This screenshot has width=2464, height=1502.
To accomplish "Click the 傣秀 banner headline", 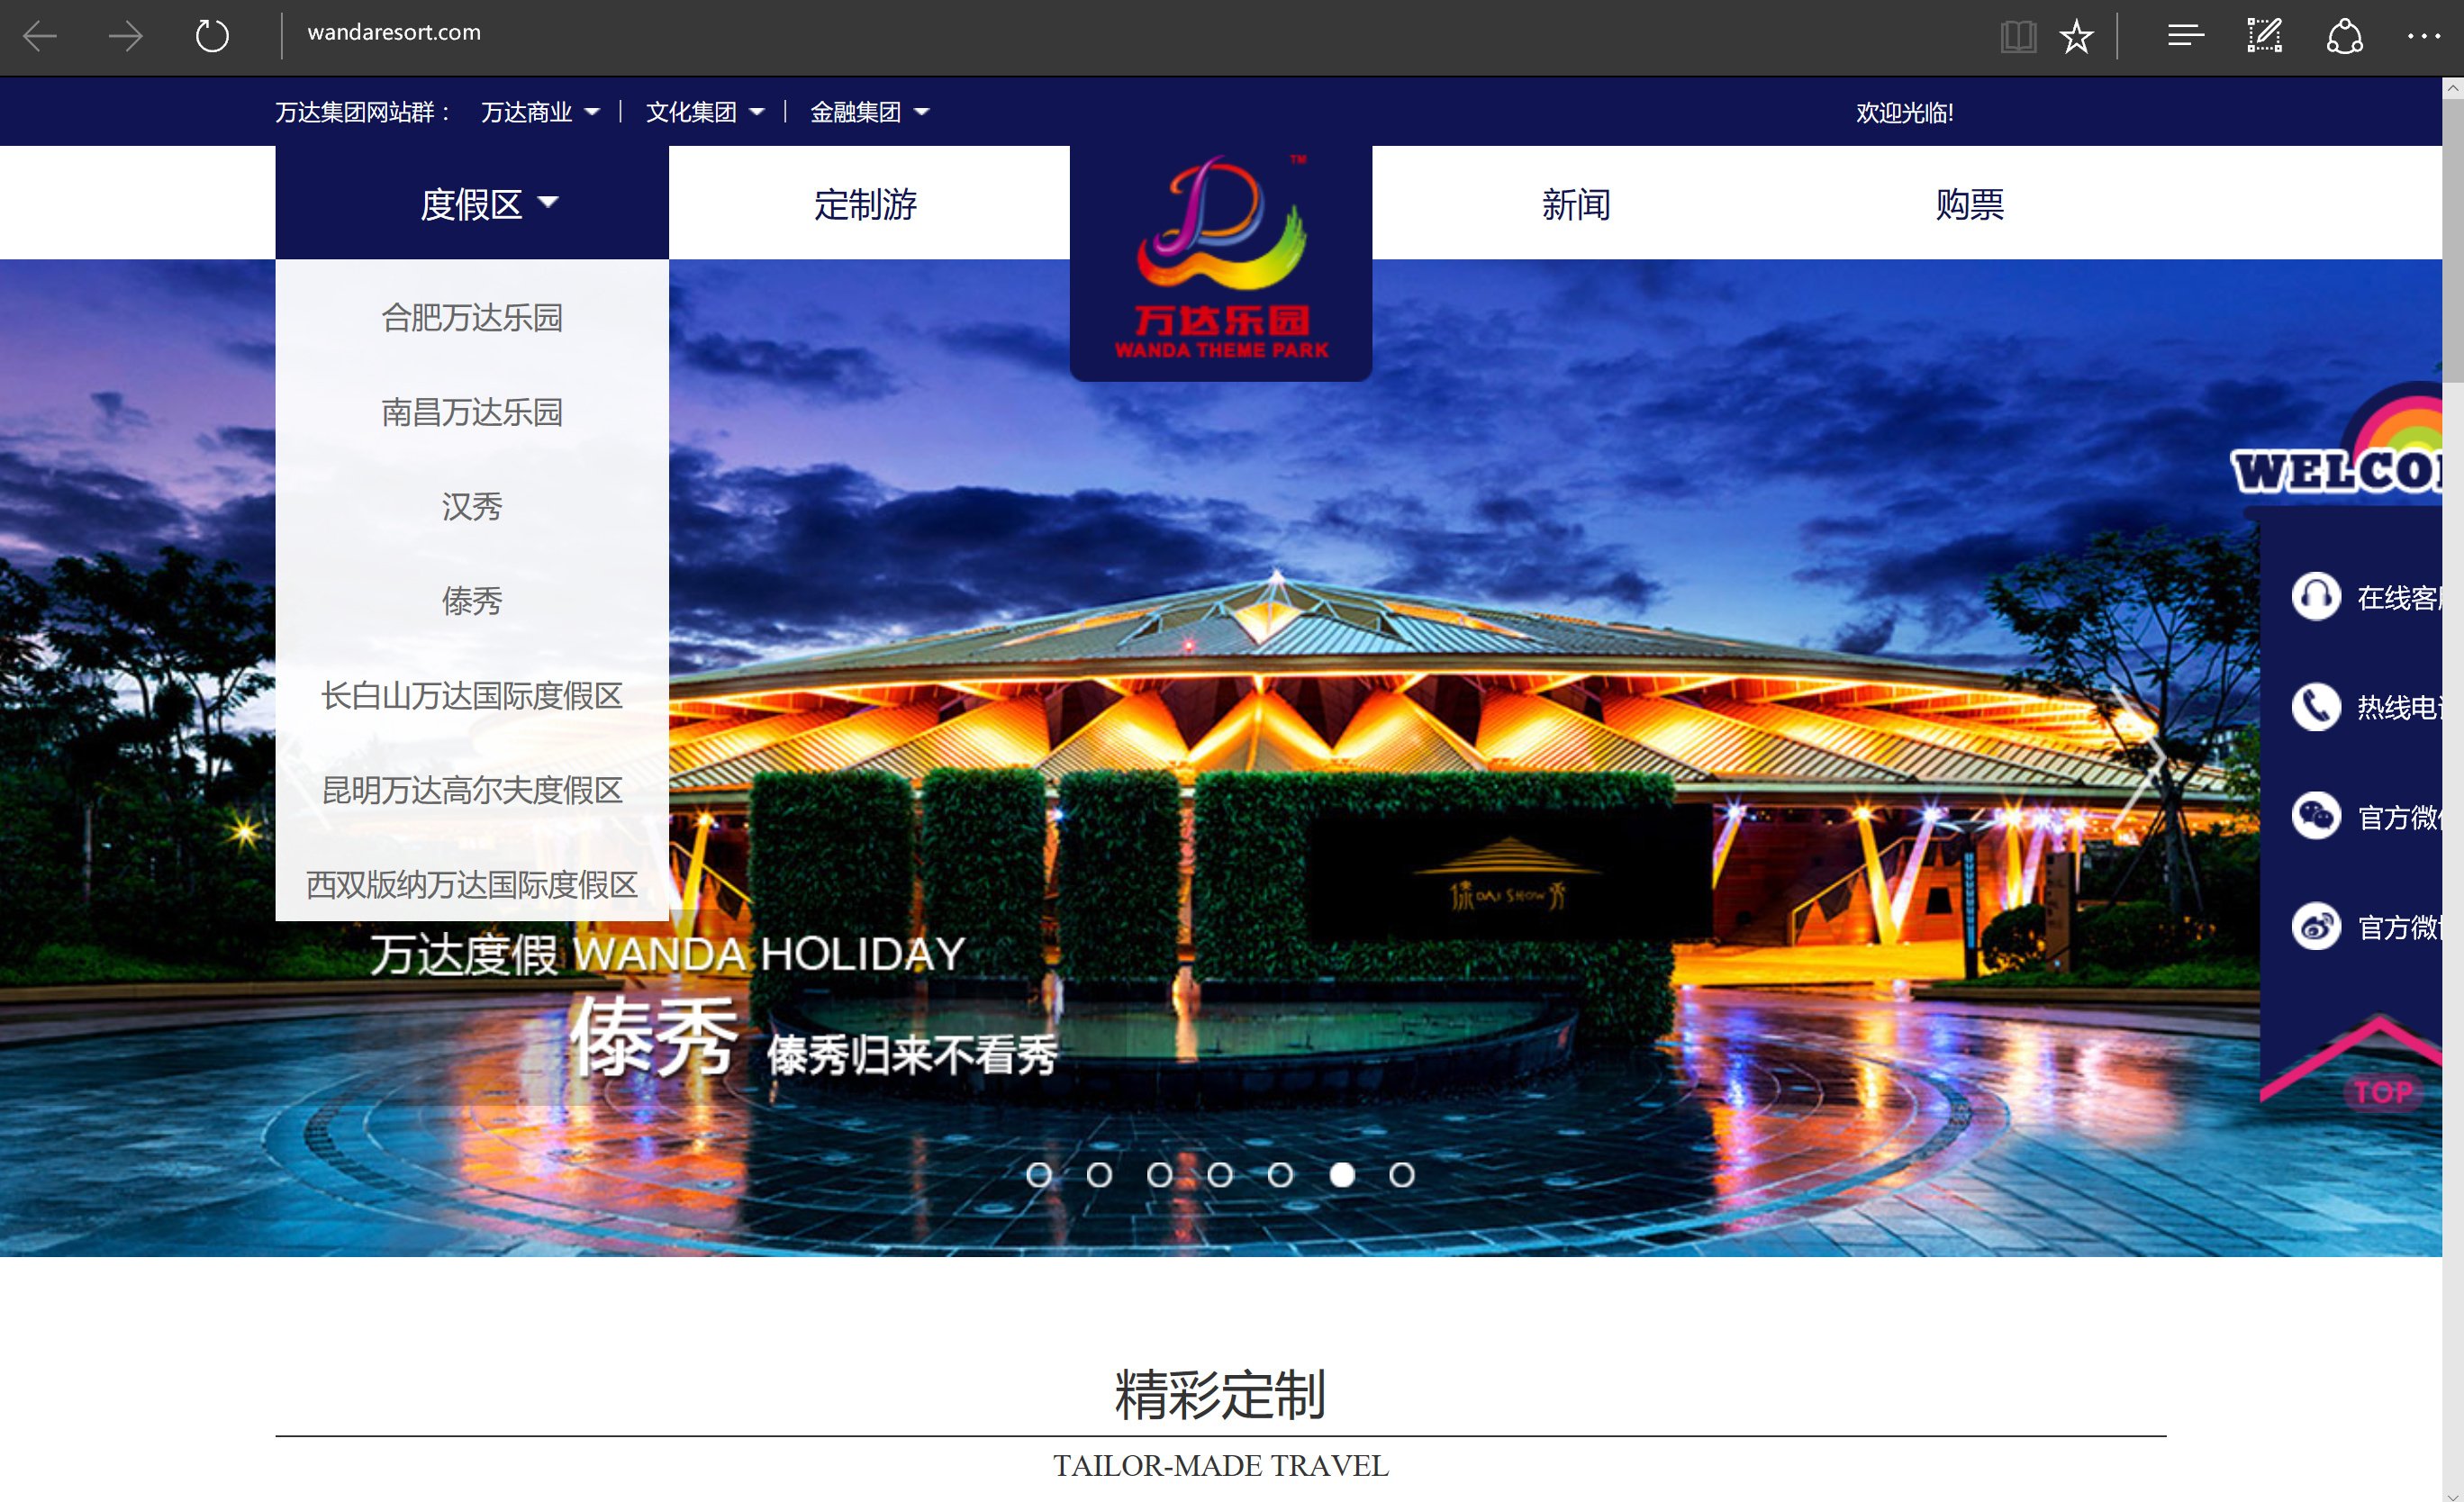I will pyautogui.click(x=654, y=1038).
